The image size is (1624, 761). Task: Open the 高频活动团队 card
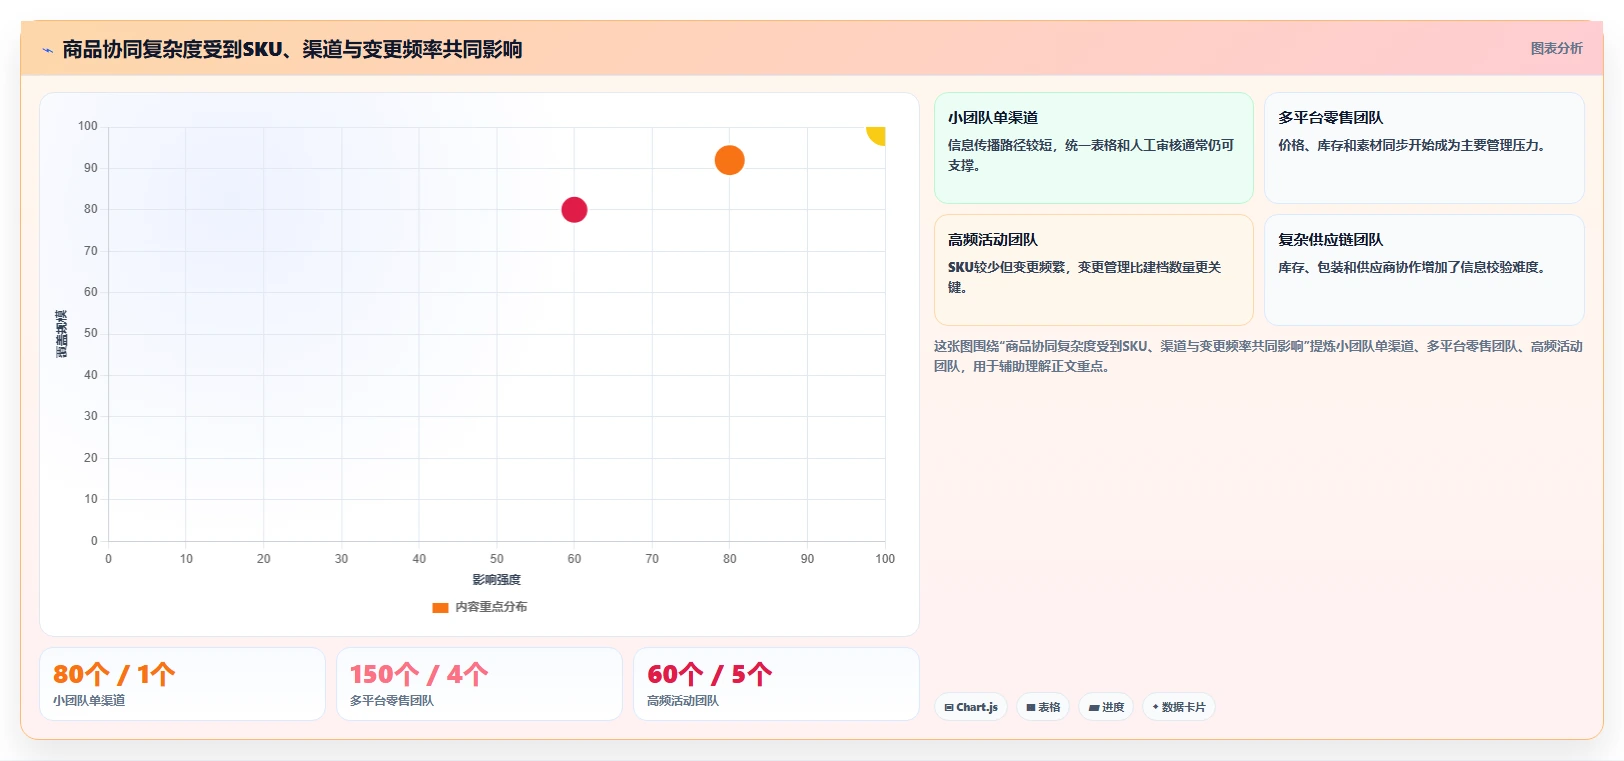coord(1093,270)
